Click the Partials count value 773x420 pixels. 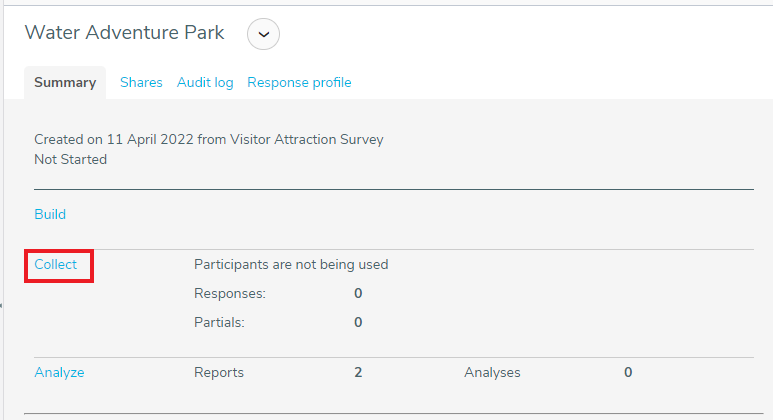click(358, 322)
